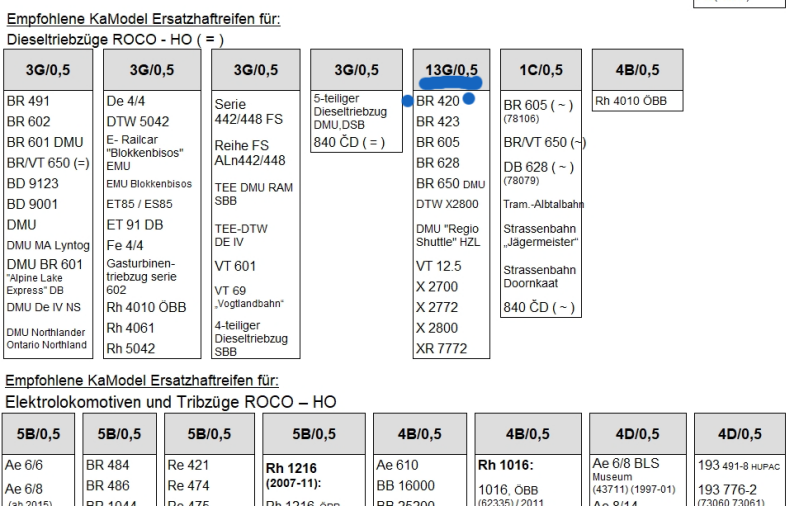Click the Rh 1216 (2007-11) entry
Viewport: 799px width, 506px height.
(292, 475)
